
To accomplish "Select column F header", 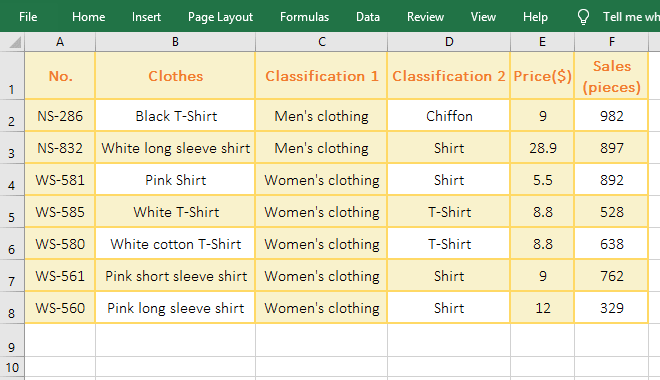I will point(612,42).
